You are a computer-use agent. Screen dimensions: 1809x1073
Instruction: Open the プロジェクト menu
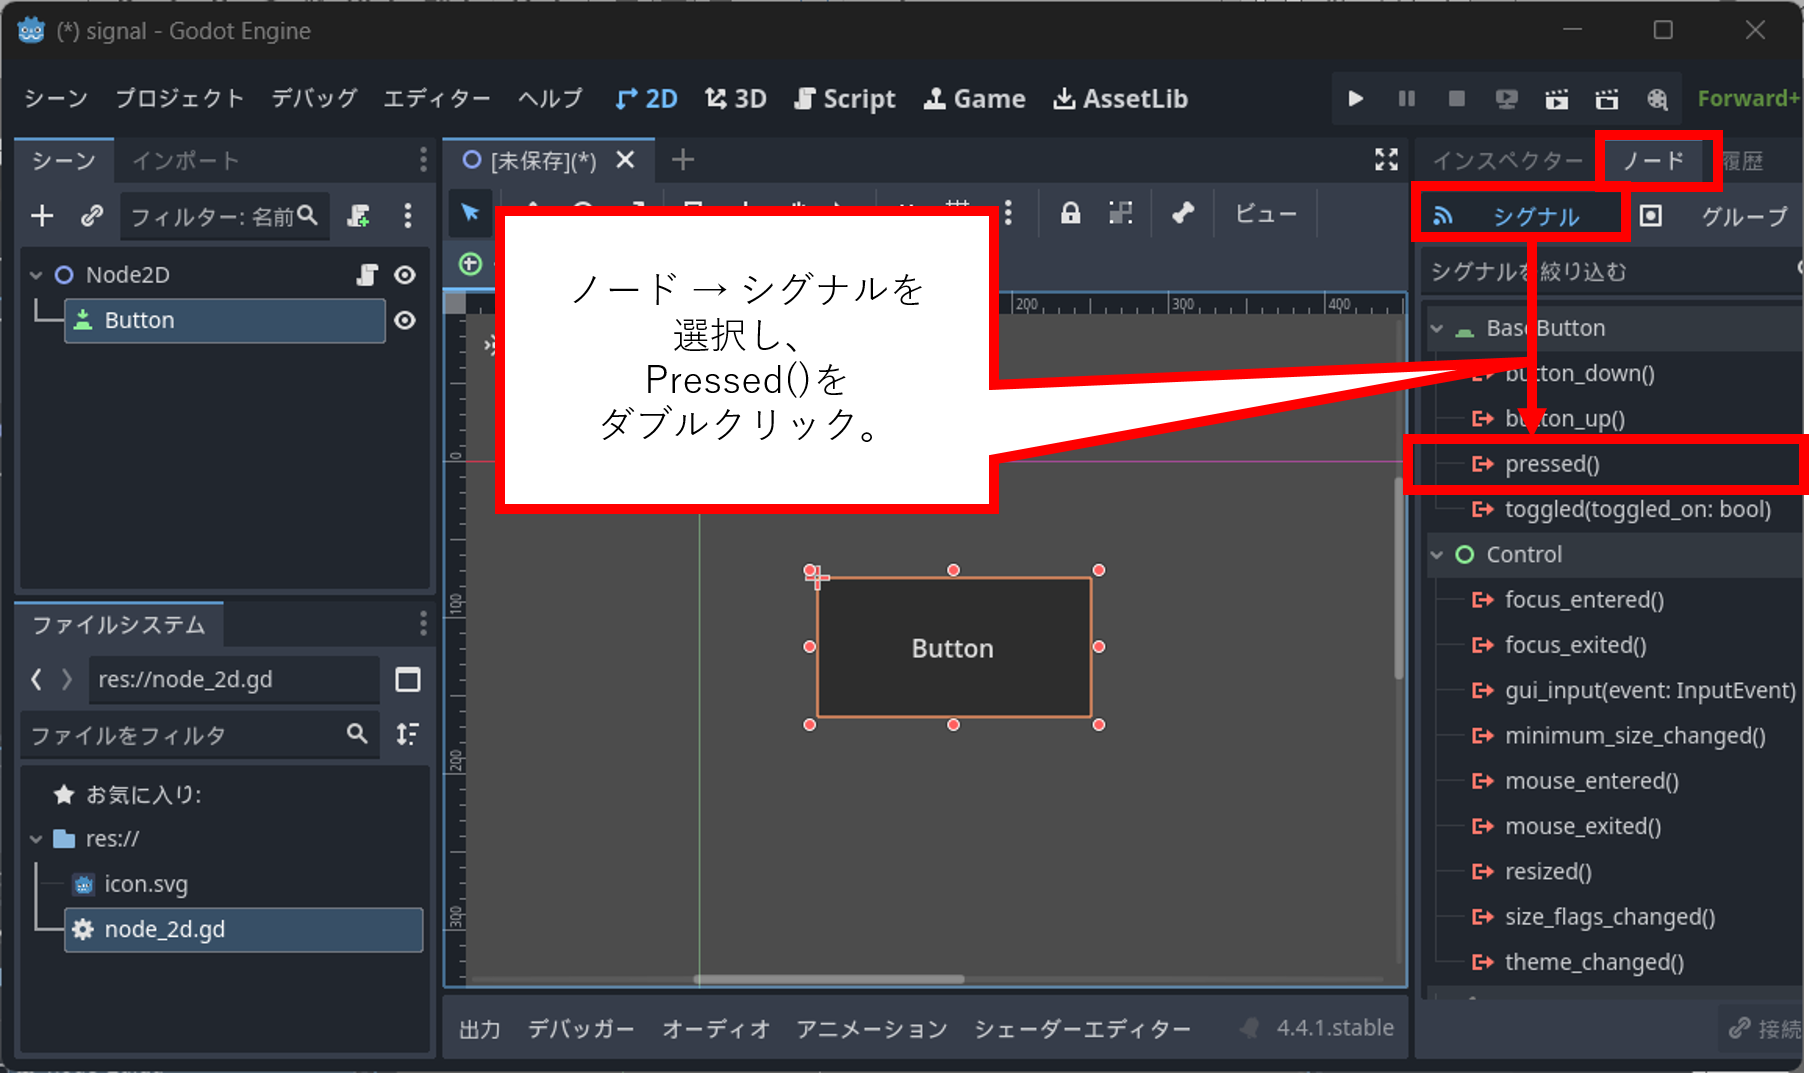(x=180, y=98)
